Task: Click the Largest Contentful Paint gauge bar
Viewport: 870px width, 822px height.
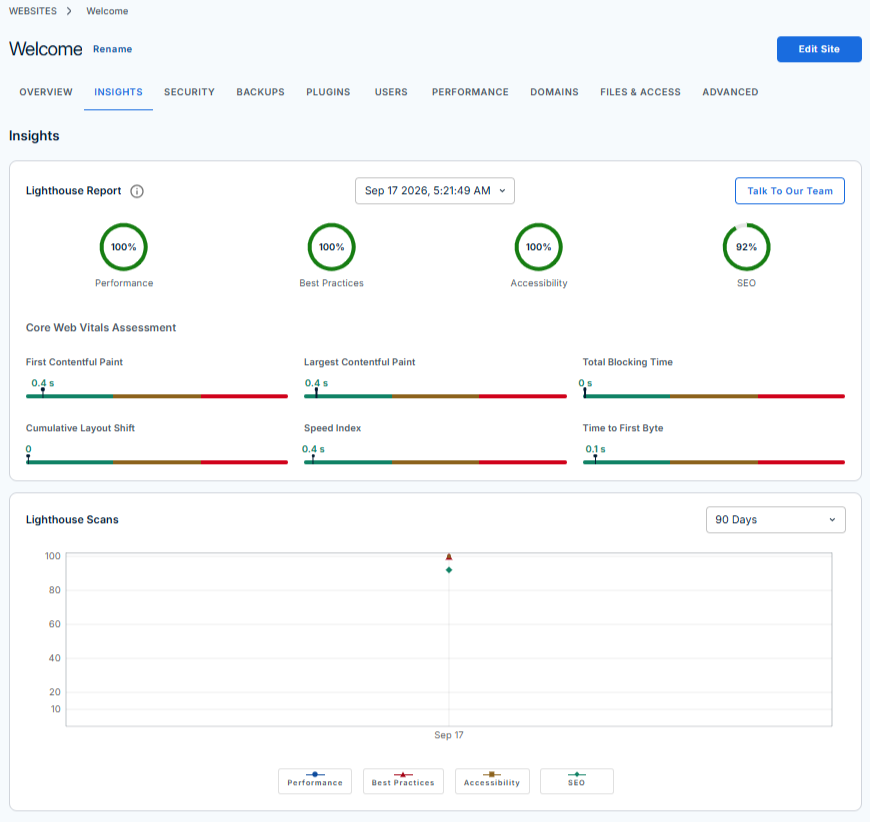Action: click(x=436, y=396)
